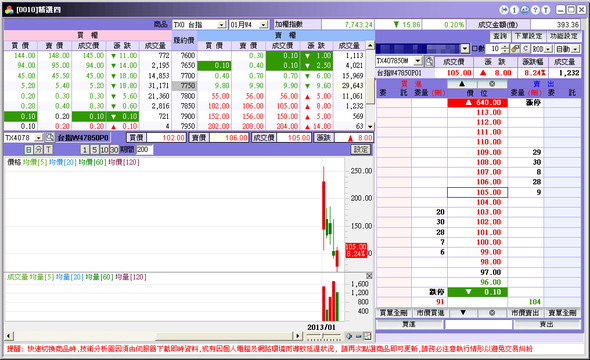Click the 漲停 640.00 limit-up cell

pyautogui.click(x=477, y=102)
